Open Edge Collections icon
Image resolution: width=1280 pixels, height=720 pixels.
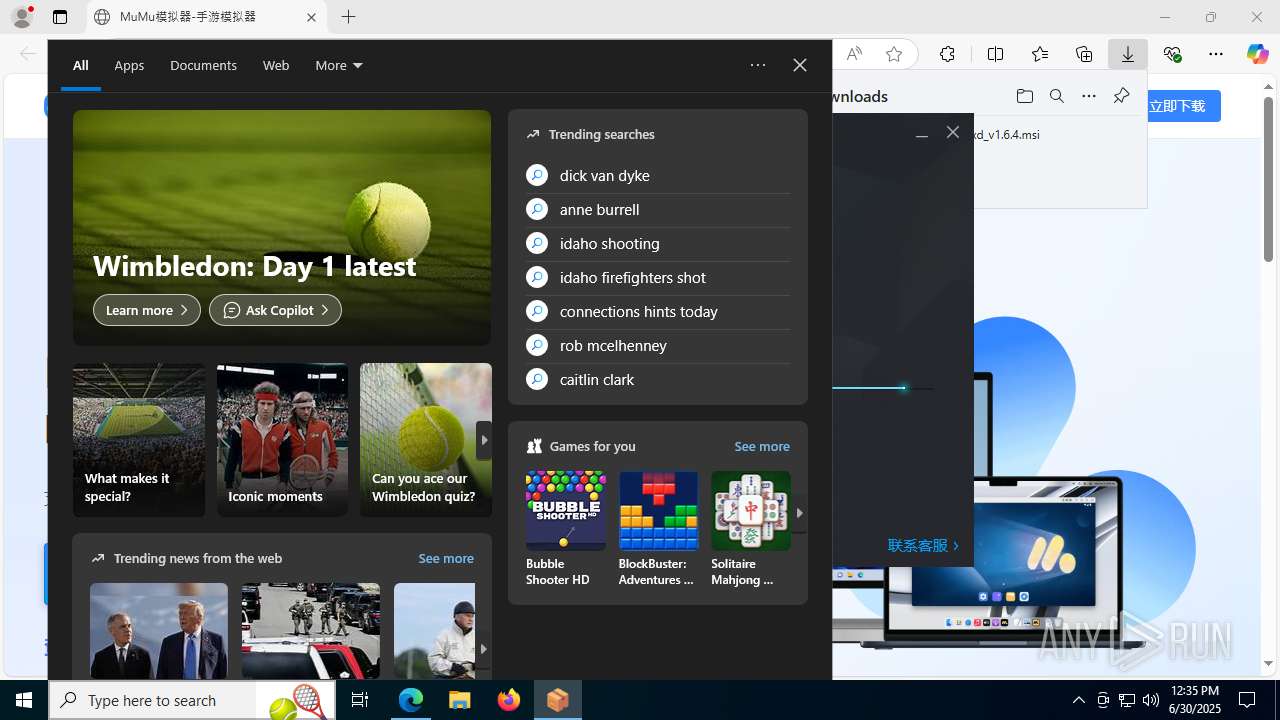(x=1084, y=54)
